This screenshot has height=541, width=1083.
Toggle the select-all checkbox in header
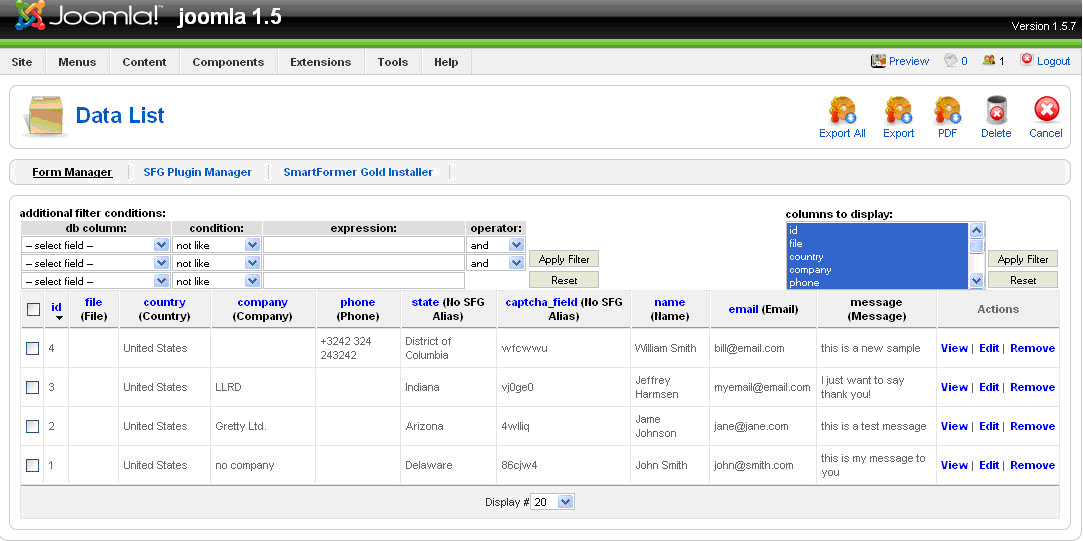point(33,310)
